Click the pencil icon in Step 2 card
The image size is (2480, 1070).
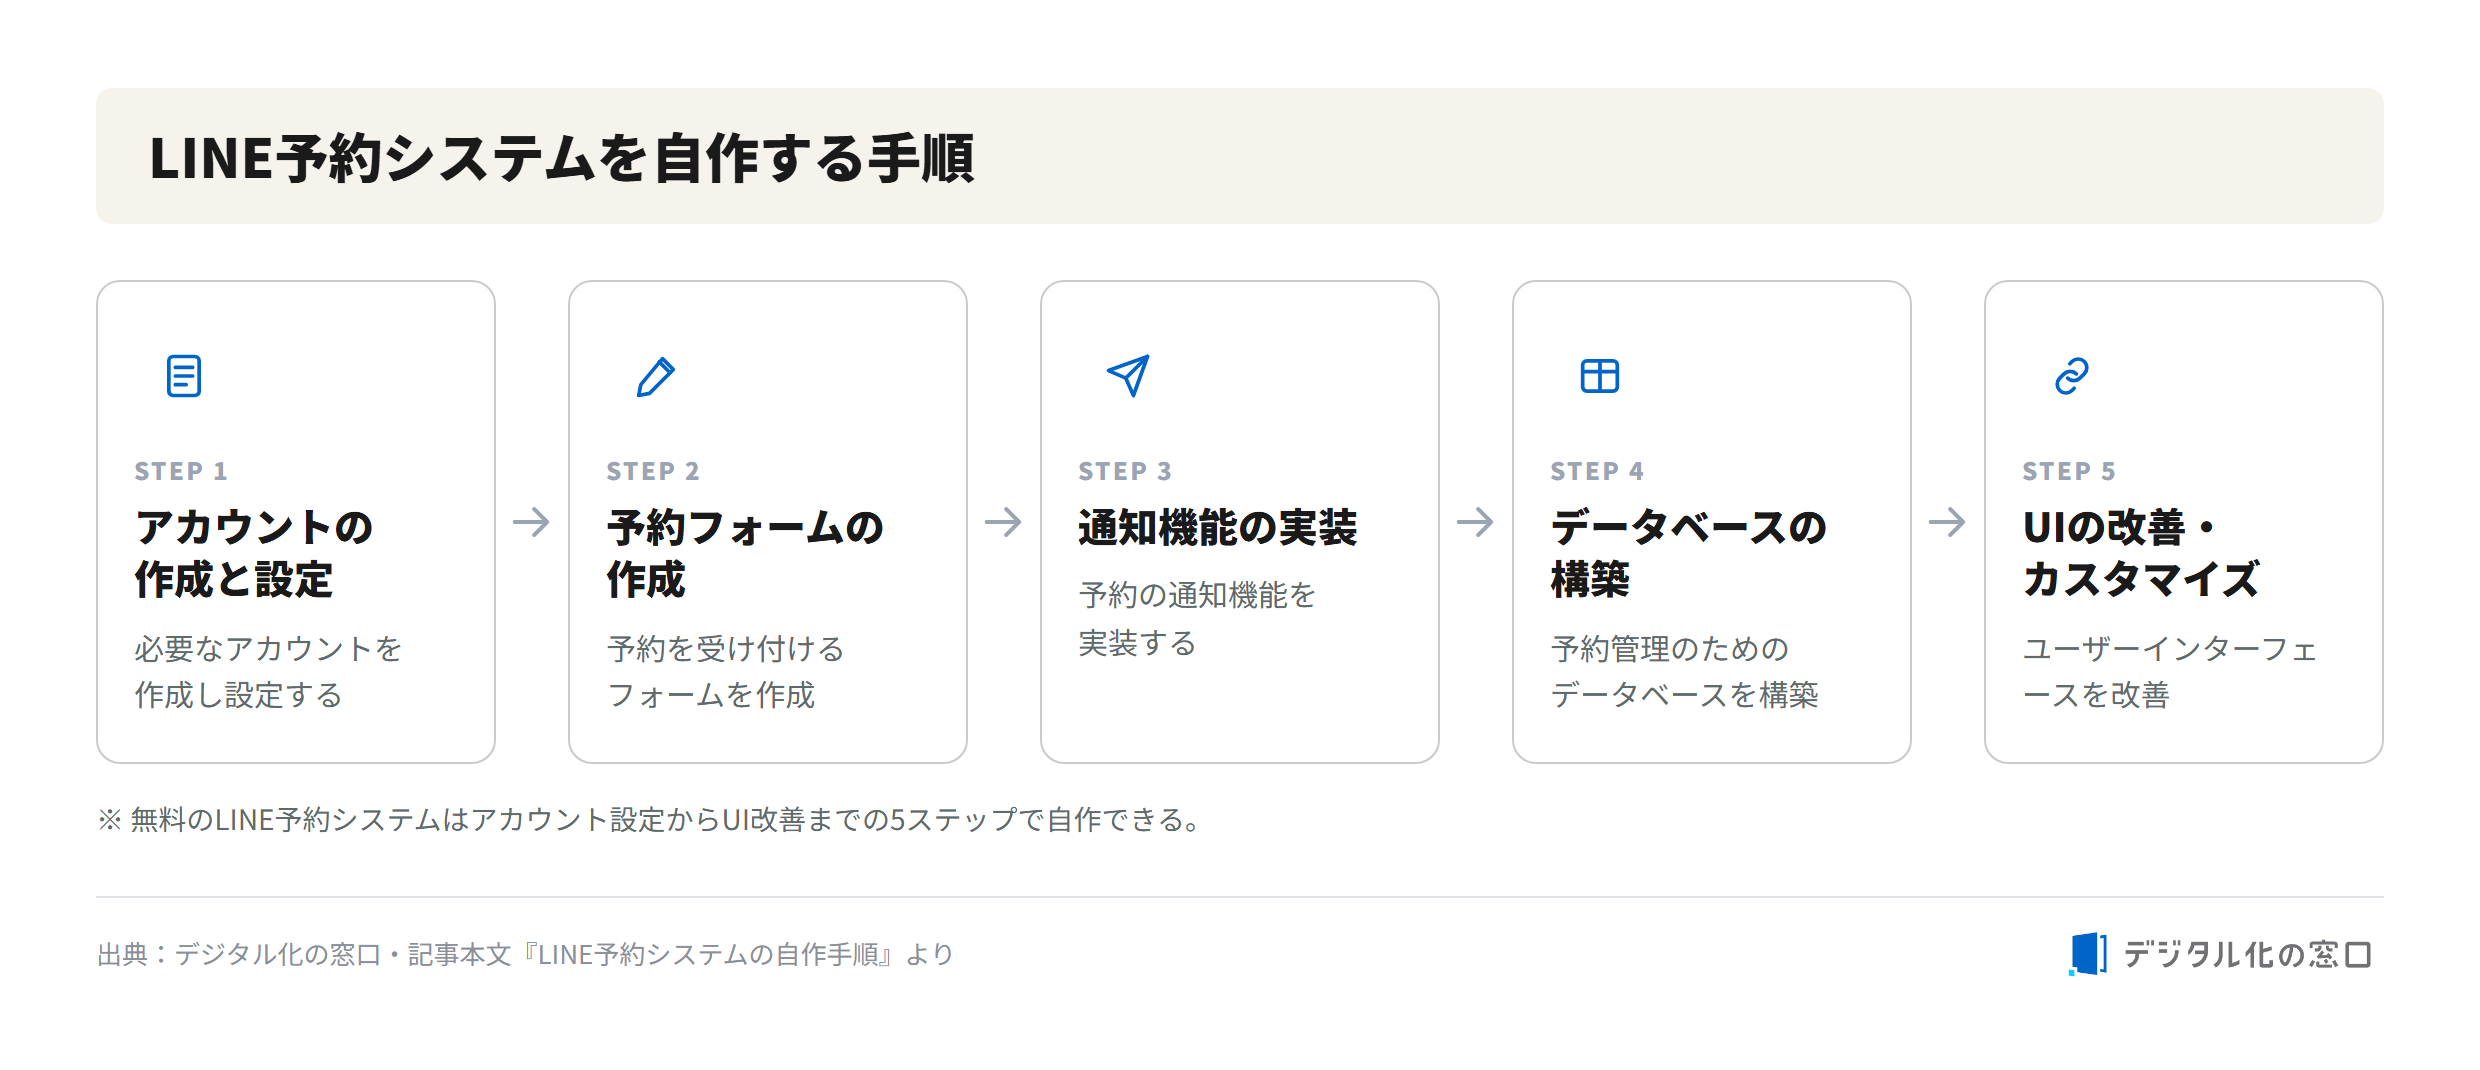656,376
